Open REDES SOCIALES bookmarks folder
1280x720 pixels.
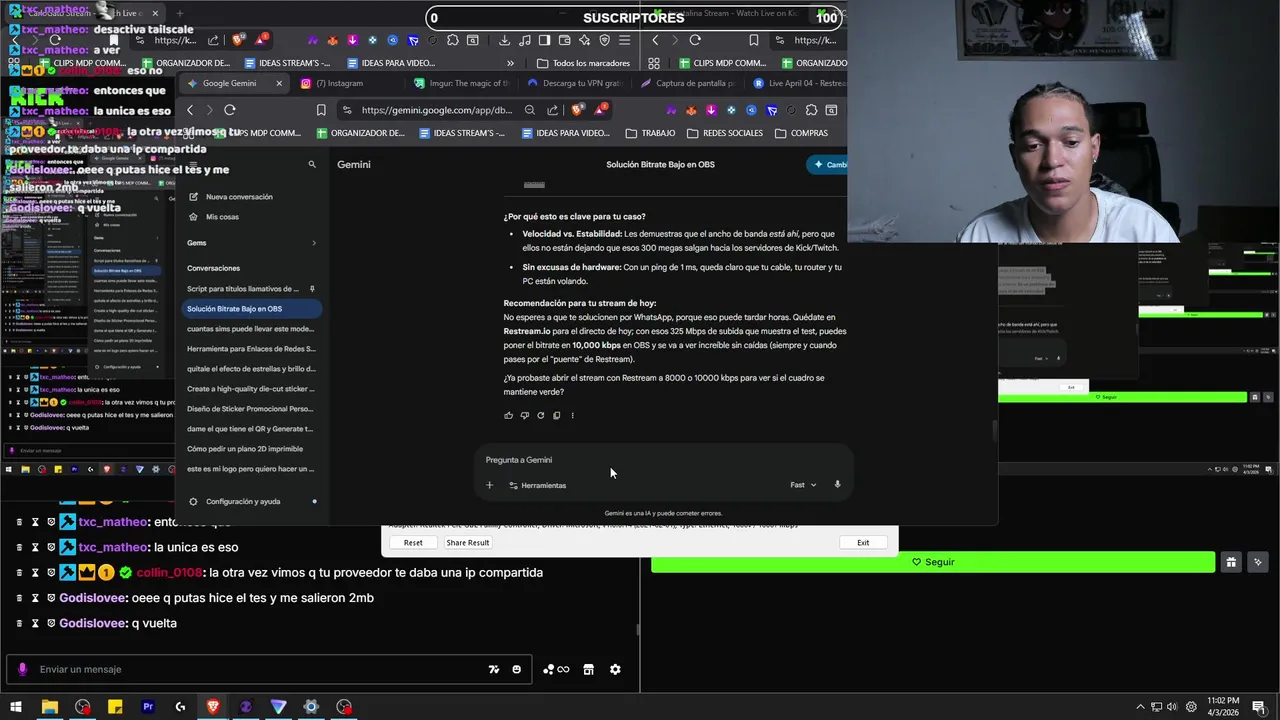tap(725, 133)
